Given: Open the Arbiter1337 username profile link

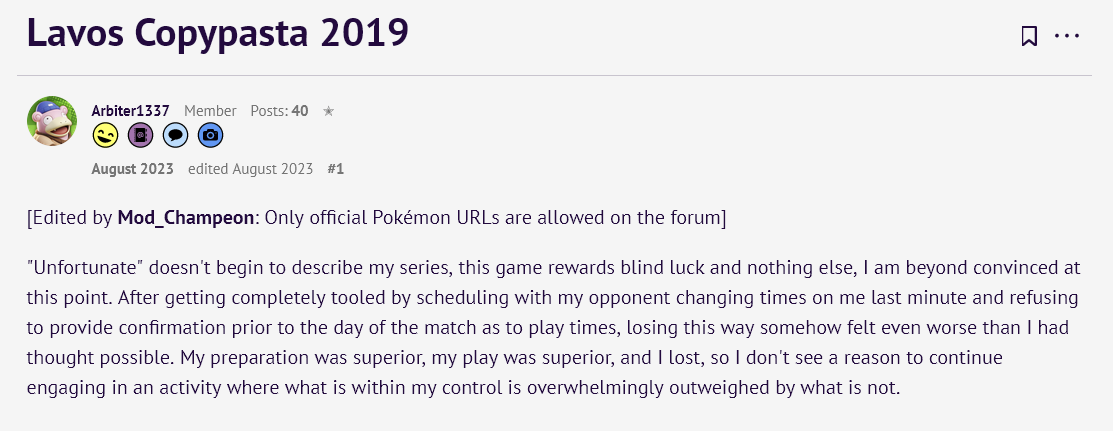Looking at the screenshot, I should pyautogui.click(x=131, y=111).
